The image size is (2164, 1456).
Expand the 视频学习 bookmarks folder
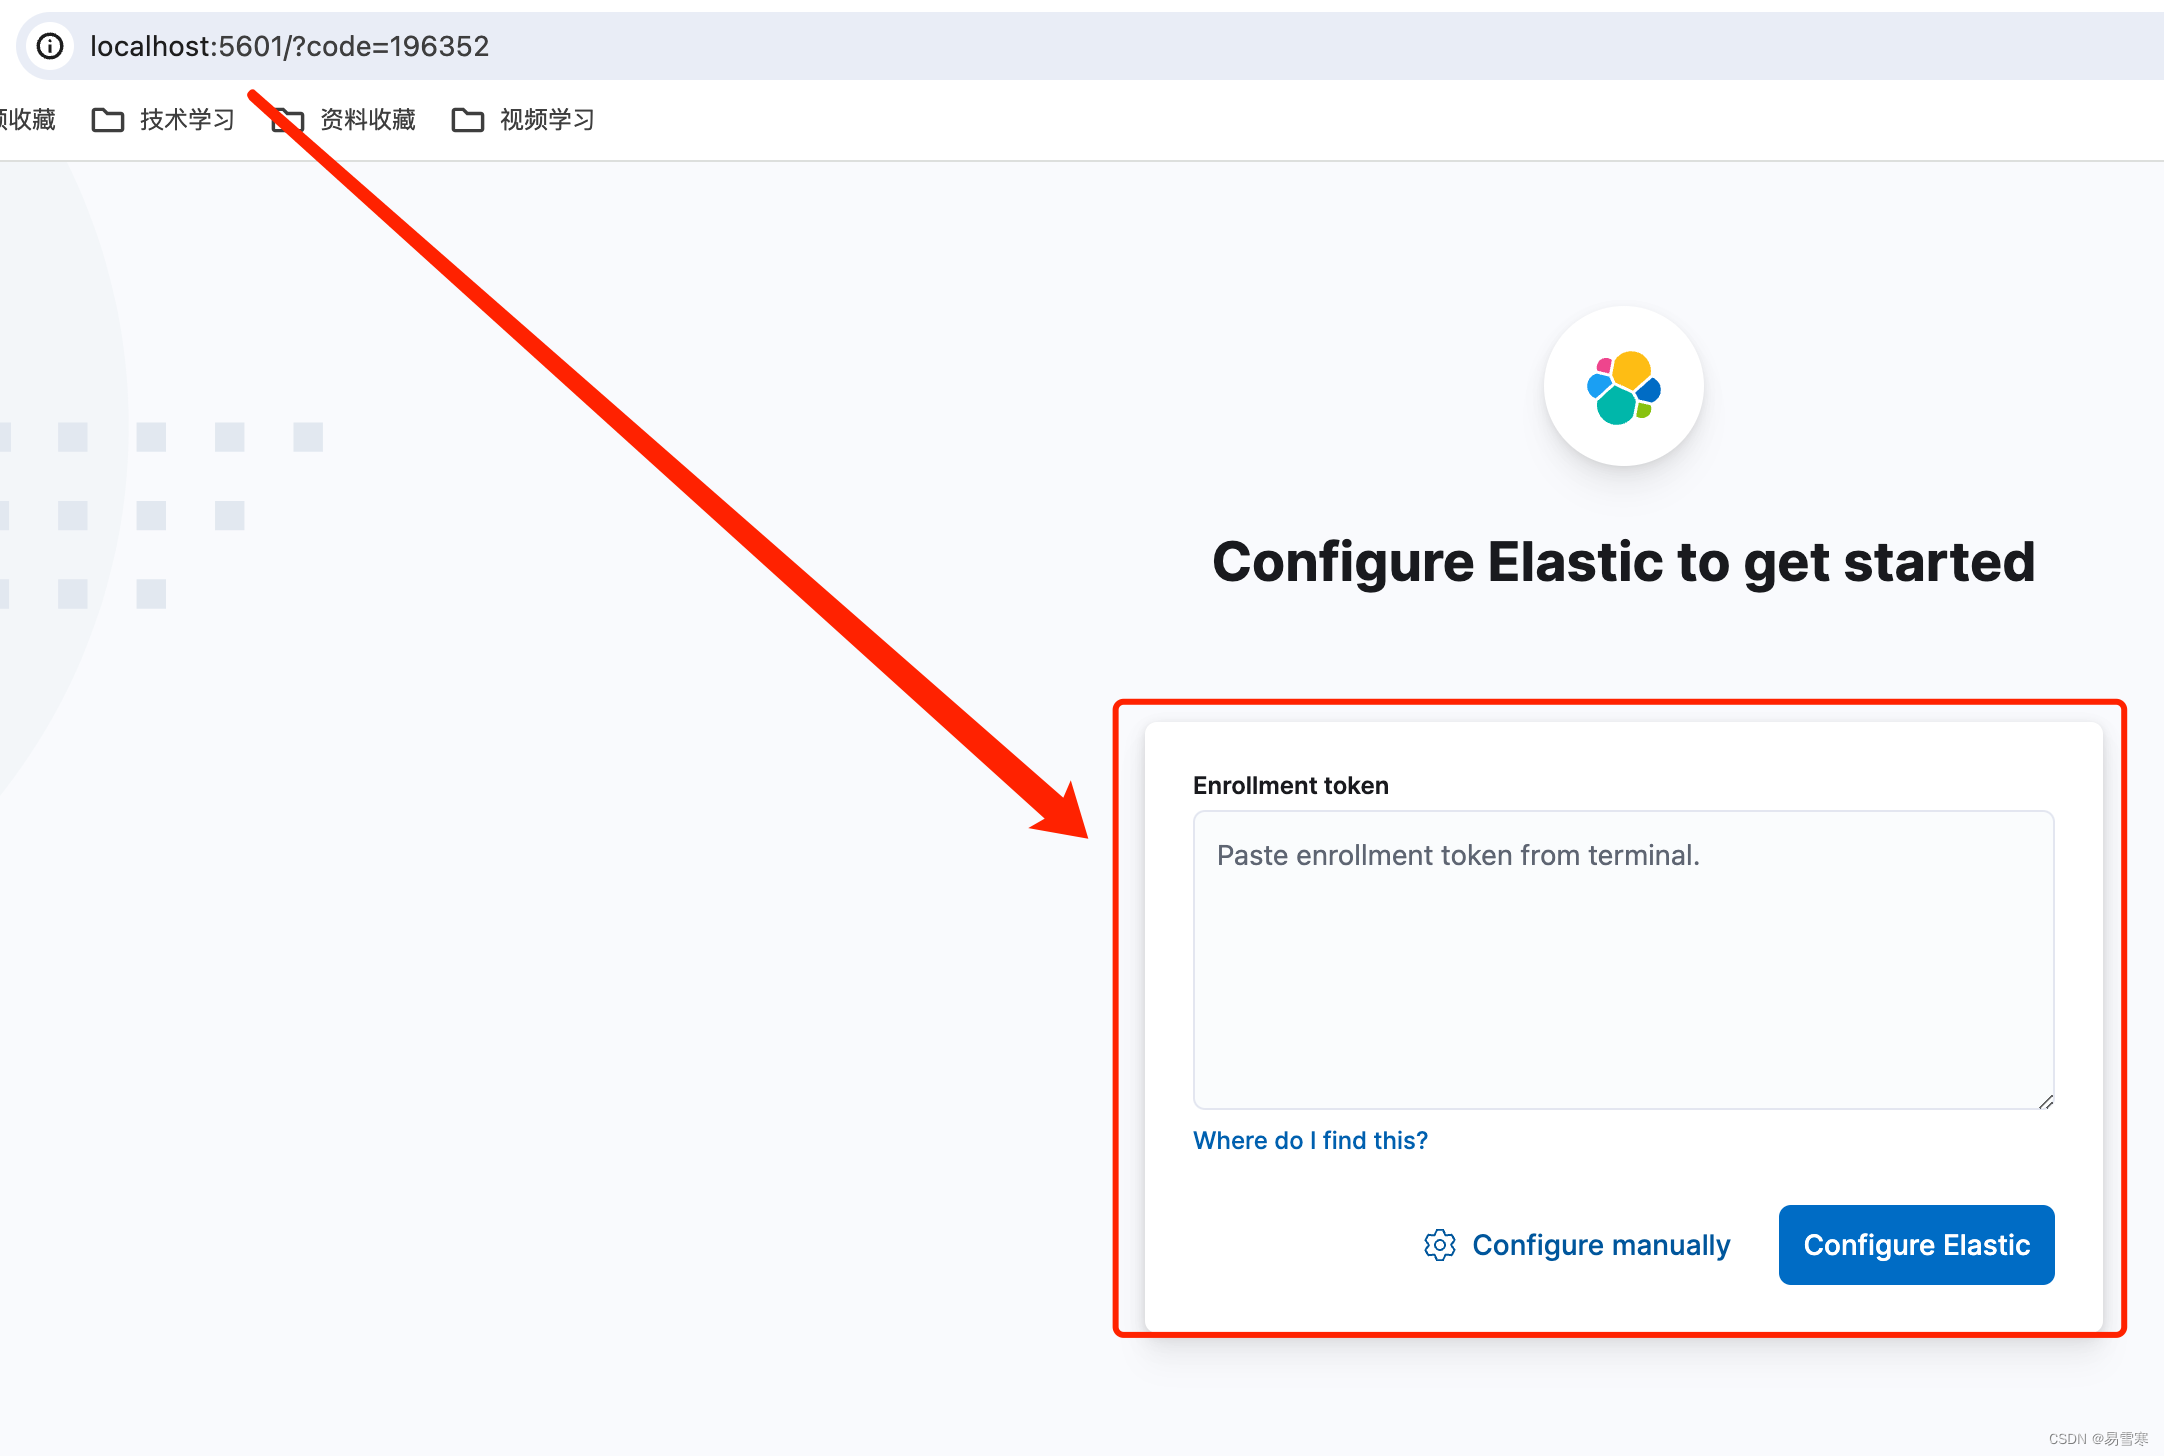546,119
